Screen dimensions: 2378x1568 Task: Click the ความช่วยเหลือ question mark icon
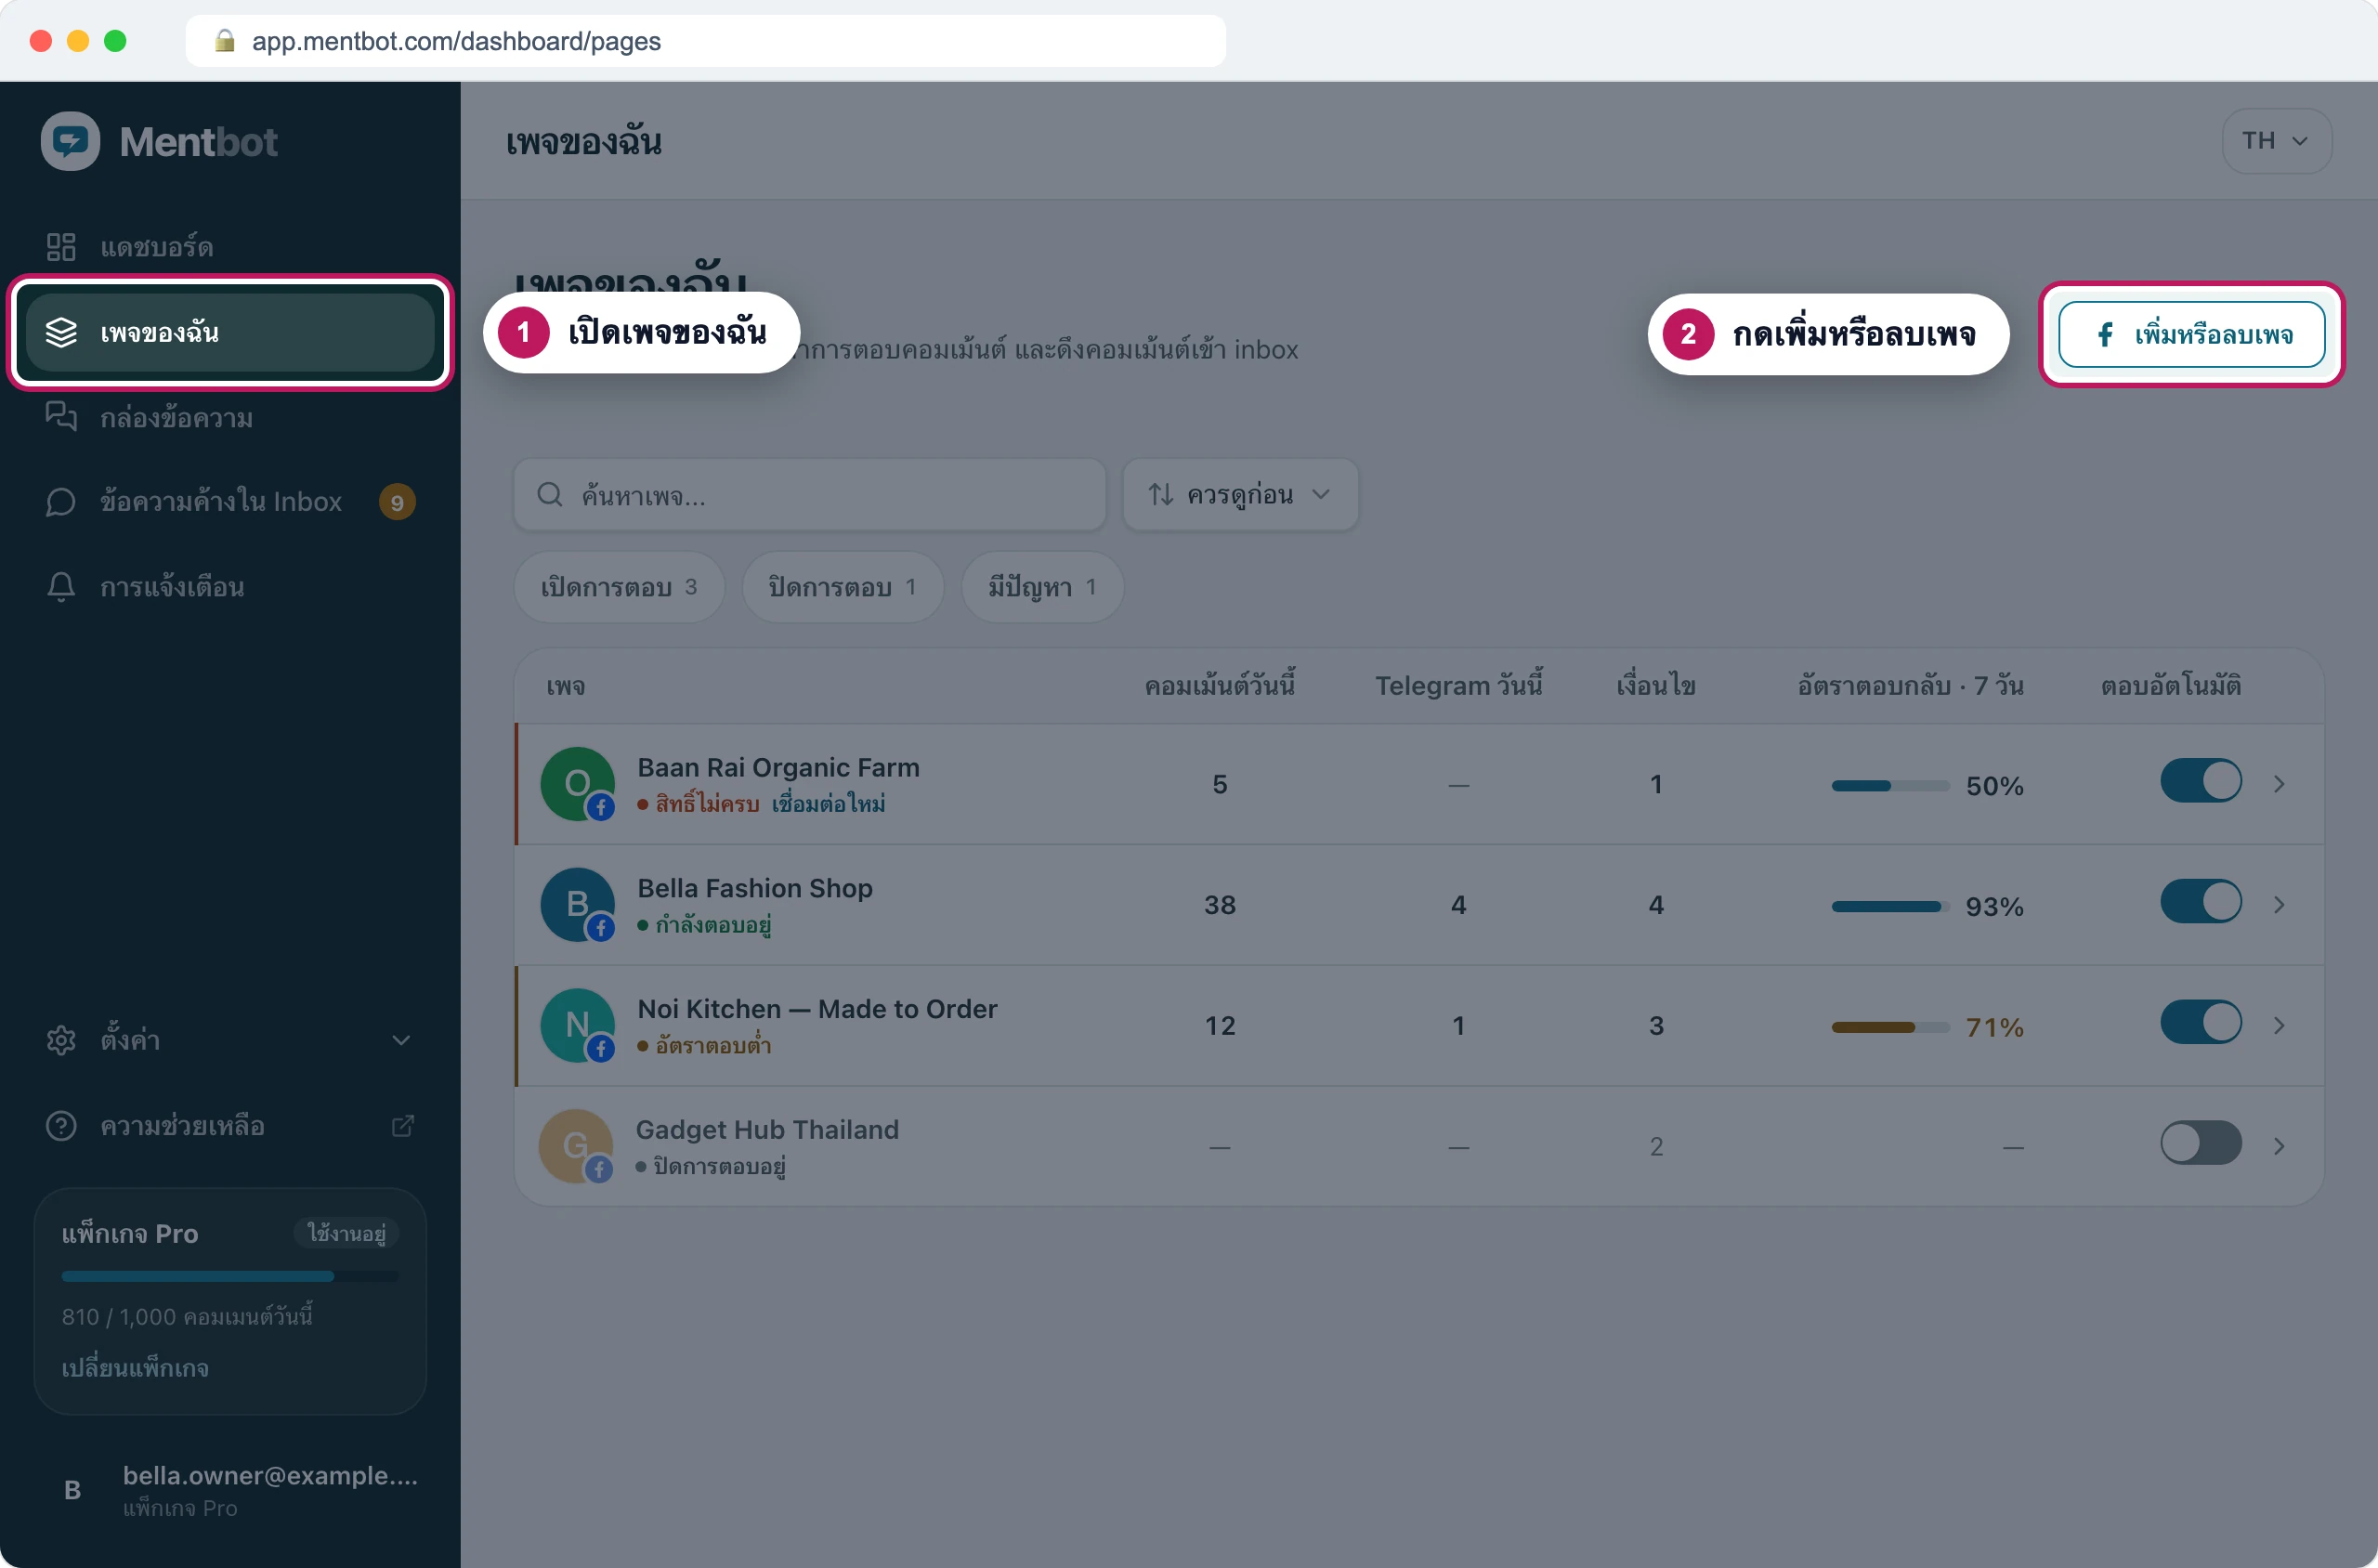[61, 1126]
